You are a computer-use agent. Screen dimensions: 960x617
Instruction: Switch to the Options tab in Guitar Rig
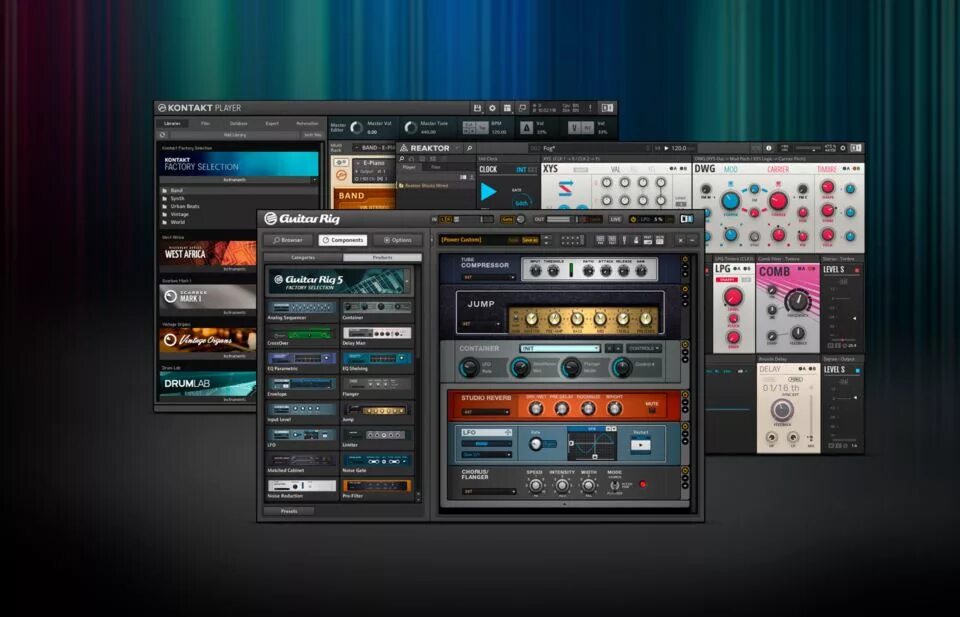(x=397, y=240)
